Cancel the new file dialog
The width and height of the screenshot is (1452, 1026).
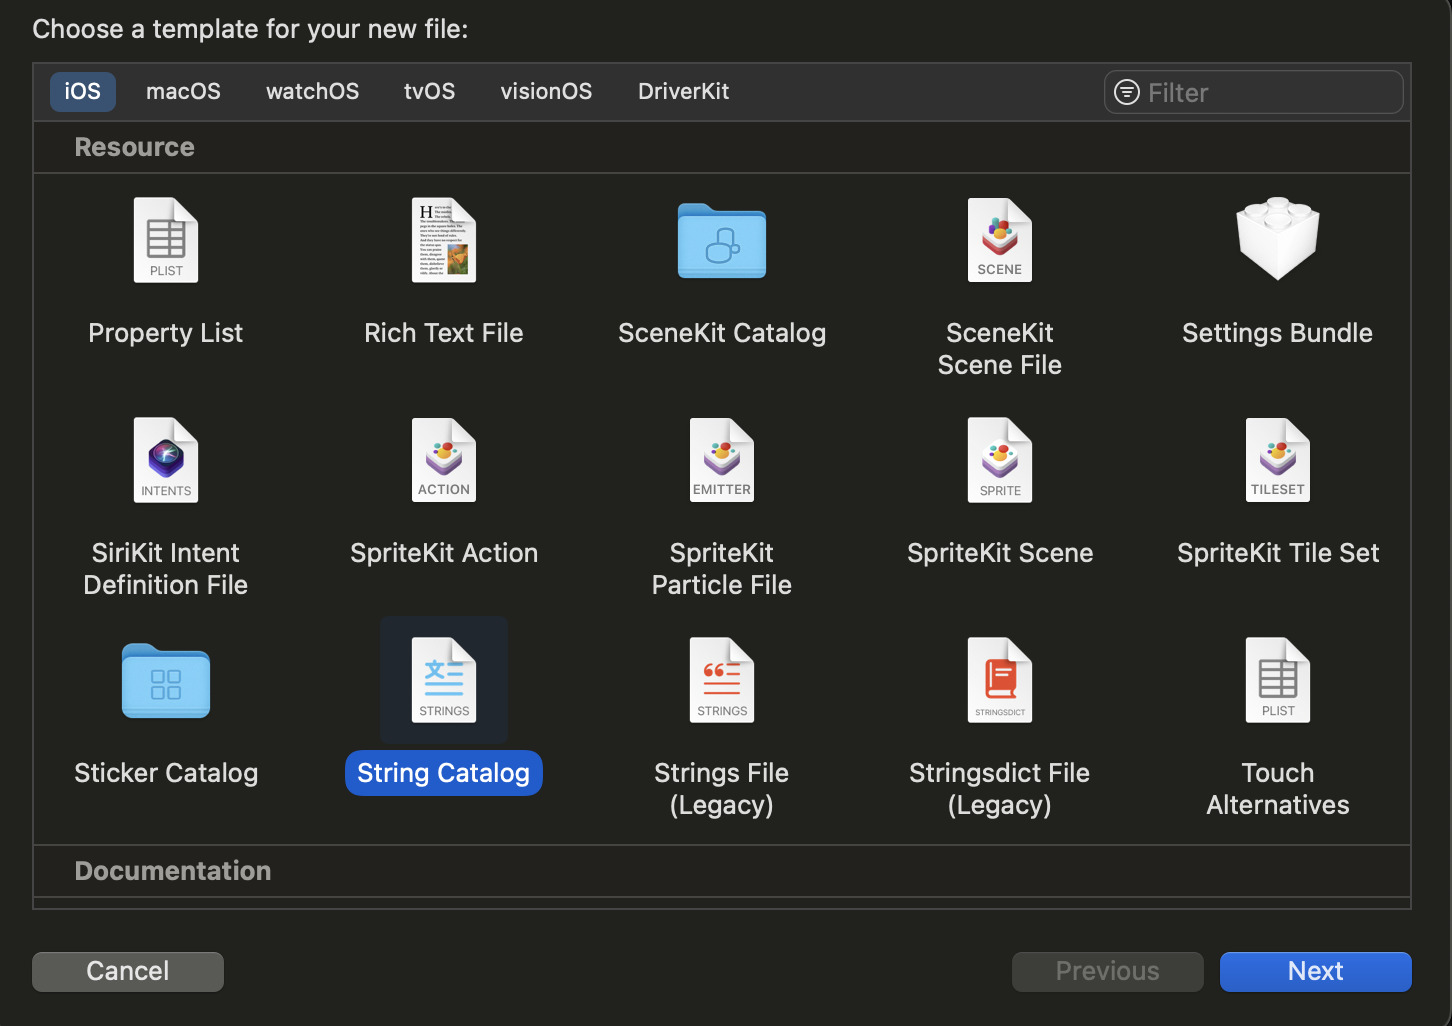(x=128, y=971)
